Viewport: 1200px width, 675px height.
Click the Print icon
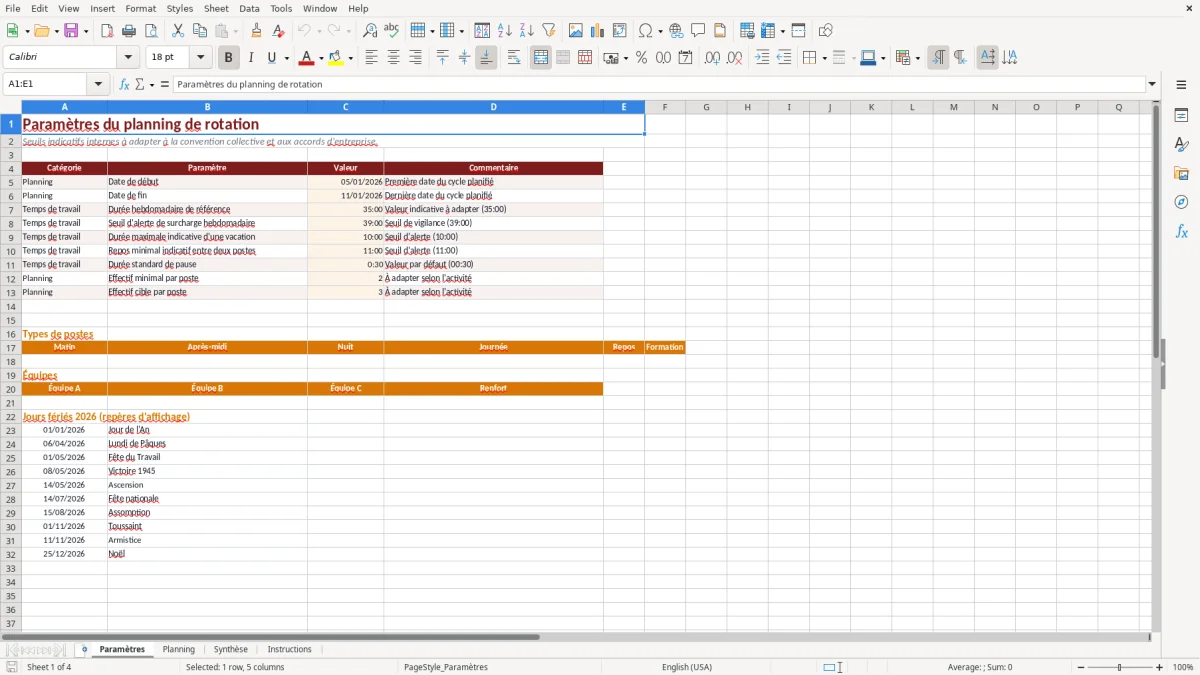pyautogui.click(x=129, y=31)
